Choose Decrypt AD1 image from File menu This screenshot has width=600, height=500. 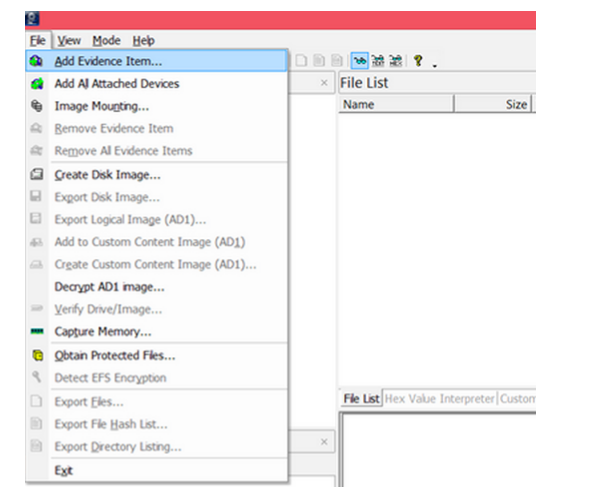[109, 287]
